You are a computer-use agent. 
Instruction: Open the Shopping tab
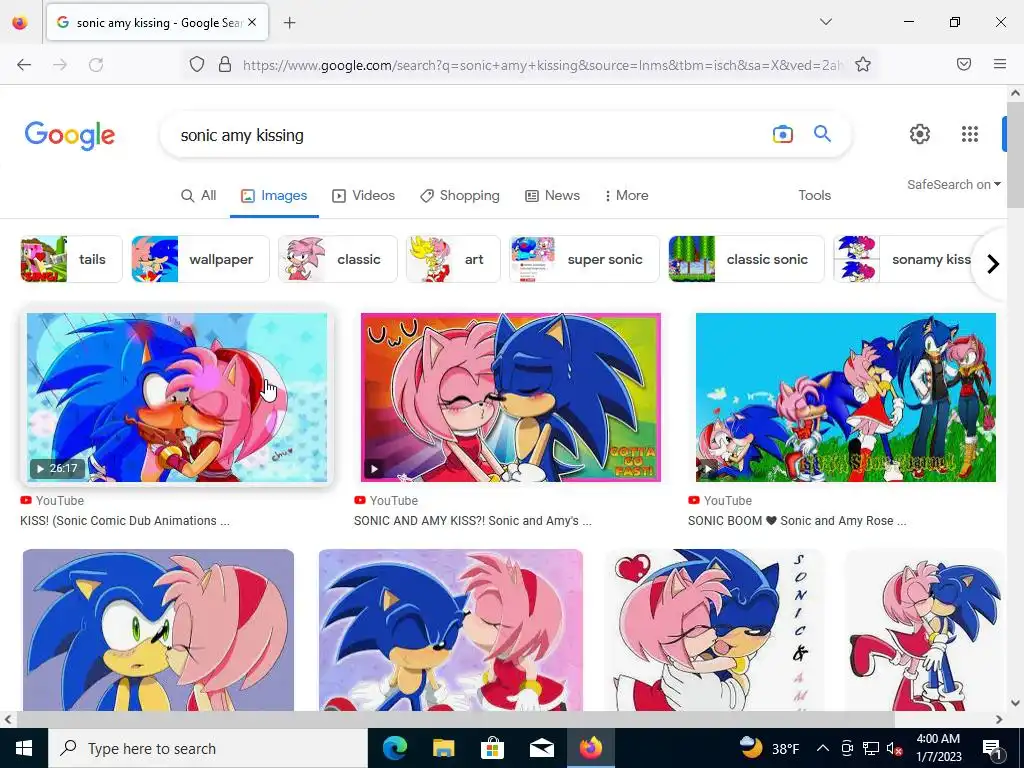tap(460, 195)
